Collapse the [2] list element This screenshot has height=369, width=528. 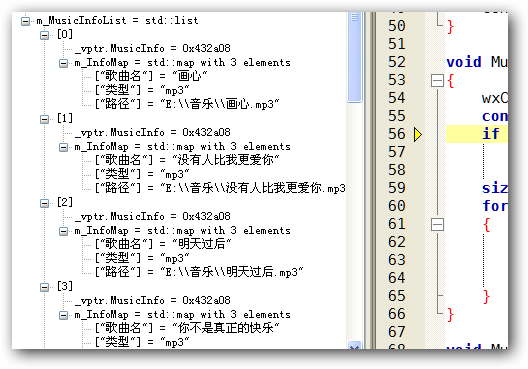(x=44, y=203)
